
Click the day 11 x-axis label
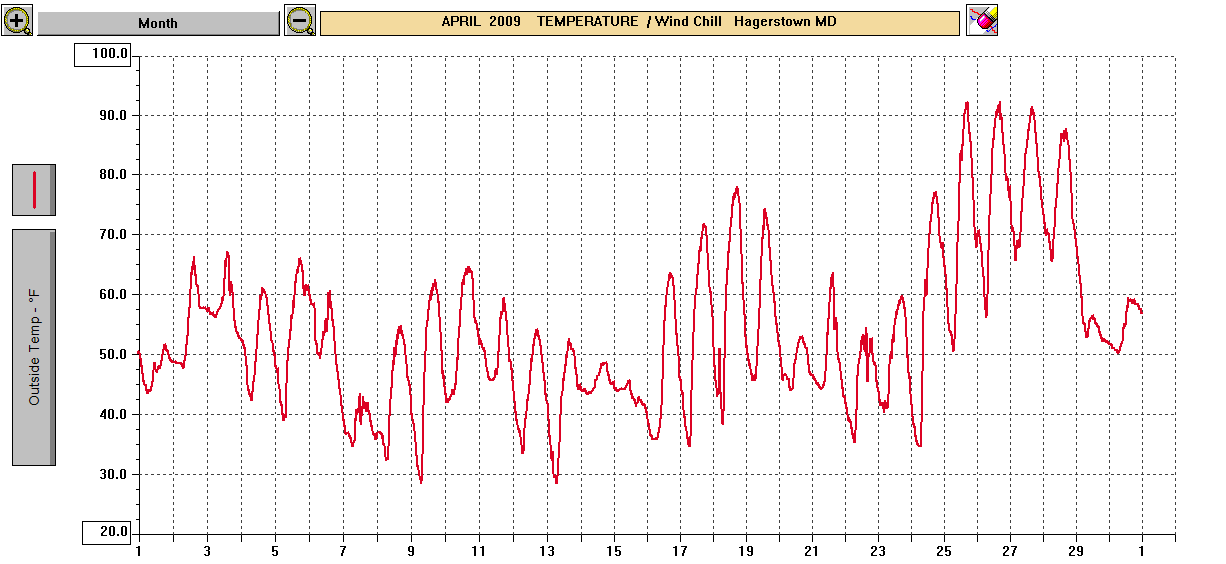pos(479,552)
